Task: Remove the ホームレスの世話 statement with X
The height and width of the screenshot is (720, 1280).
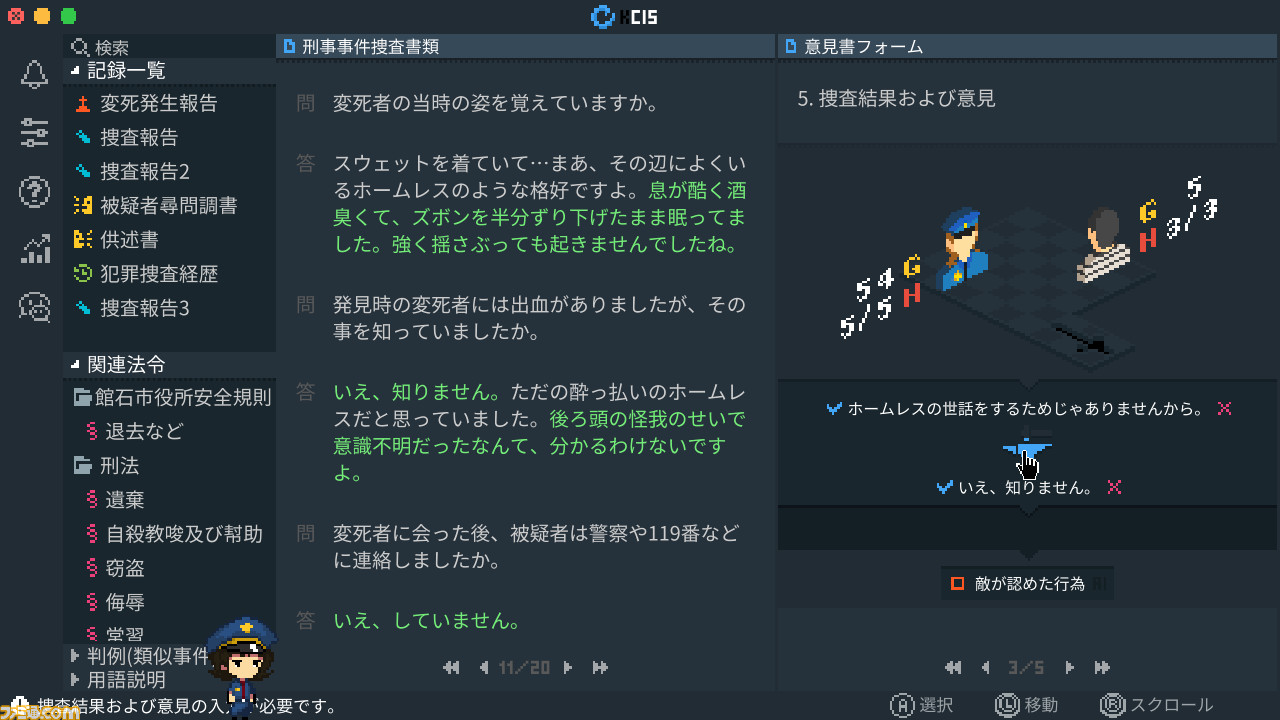Action: pos(1224,409)
